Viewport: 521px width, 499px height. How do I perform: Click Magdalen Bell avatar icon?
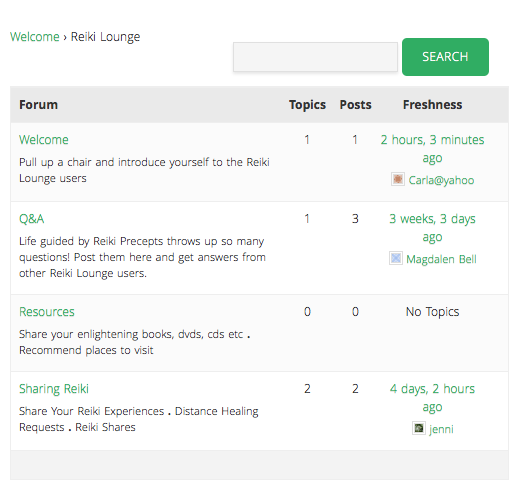click(x=396, y=258)
